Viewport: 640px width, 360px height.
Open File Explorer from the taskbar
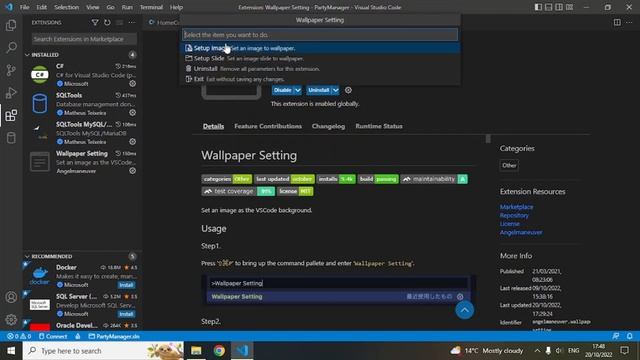coord(196,351)
